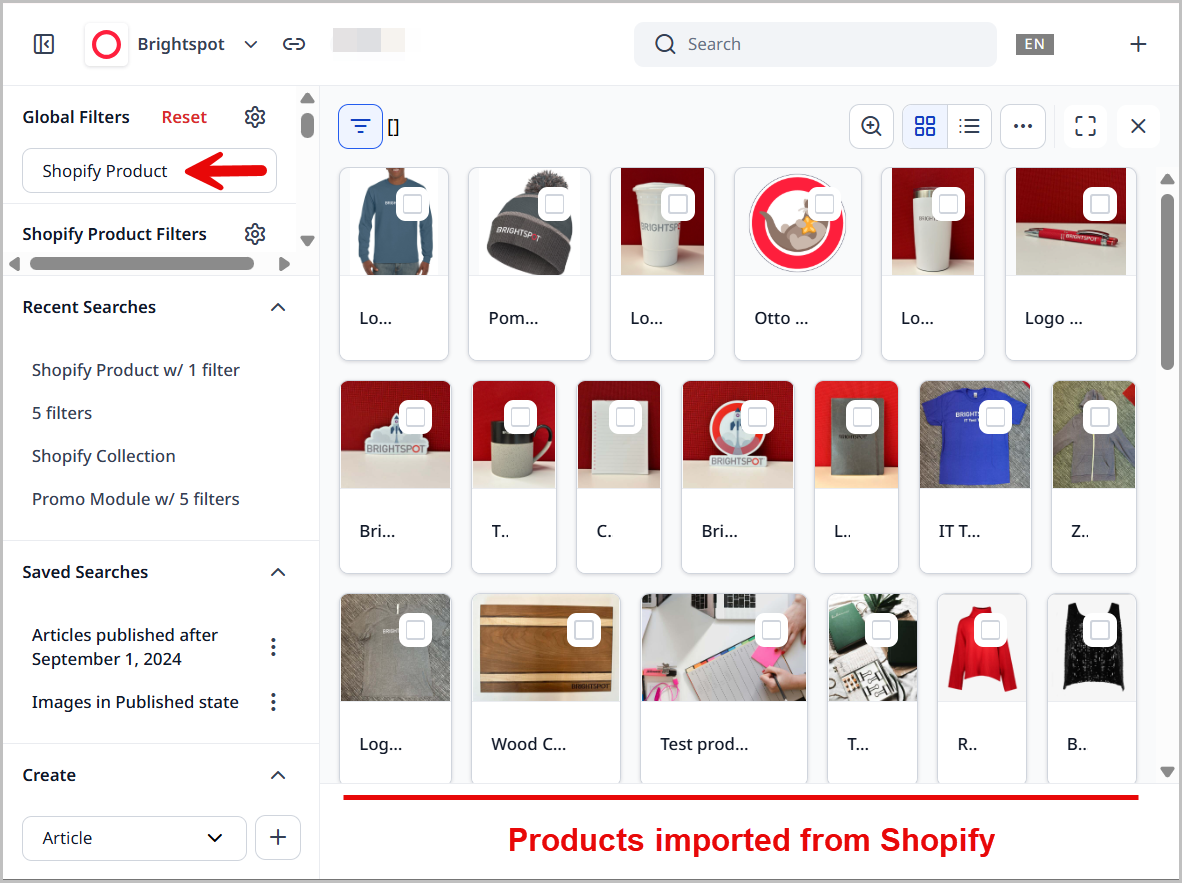Open the Brightspot workspace dropdown chevron
The width and height of the screenshot is (1182, 883).
click(x=250, y=44)
